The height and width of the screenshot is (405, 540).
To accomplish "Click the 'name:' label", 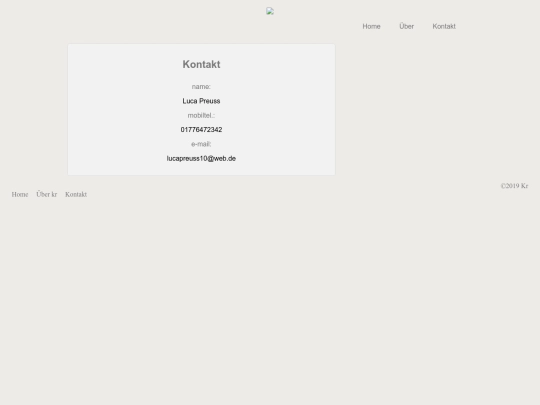I will coord(201,87).
